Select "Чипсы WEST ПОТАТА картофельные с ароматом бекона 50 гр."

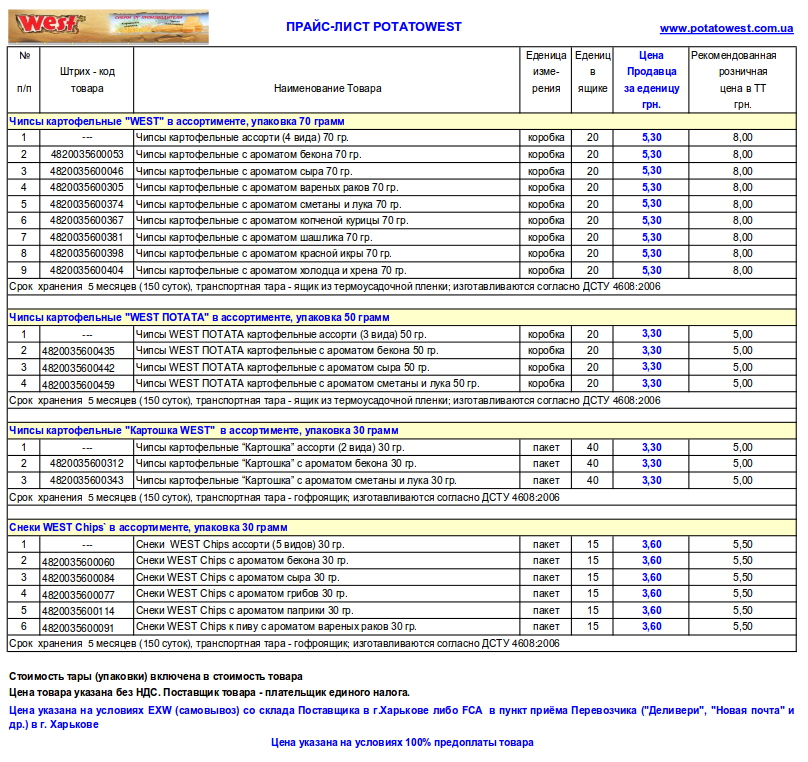click(x=287, y=351)
